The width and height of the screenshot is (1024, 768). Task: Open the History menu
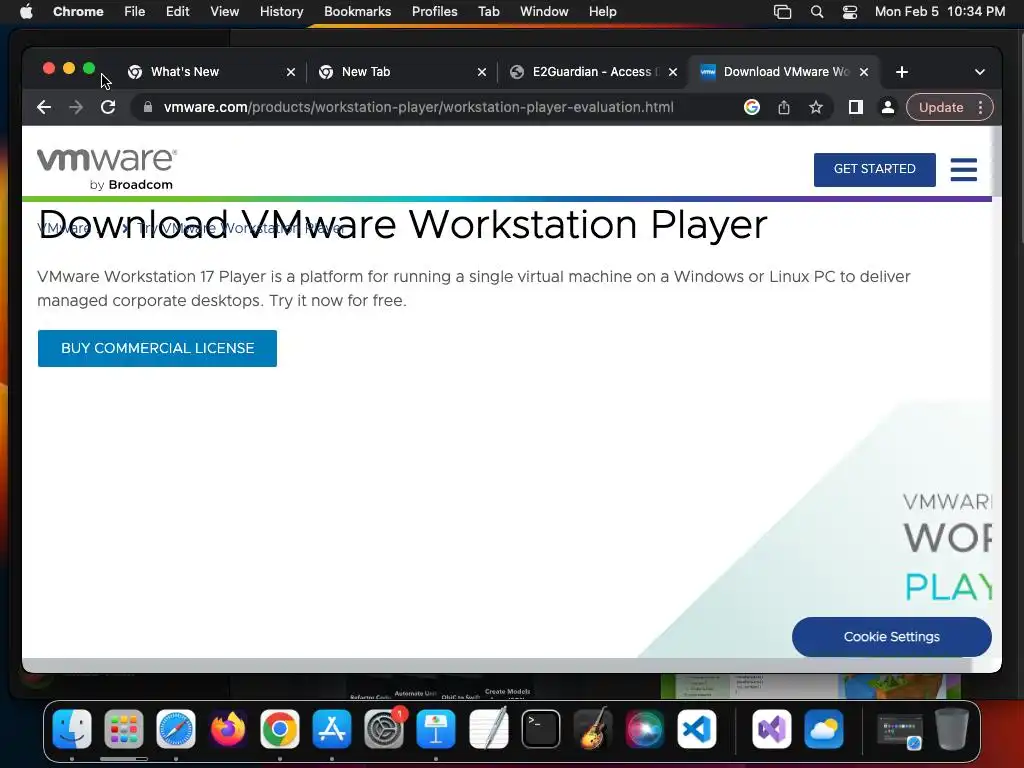point(281,12)
